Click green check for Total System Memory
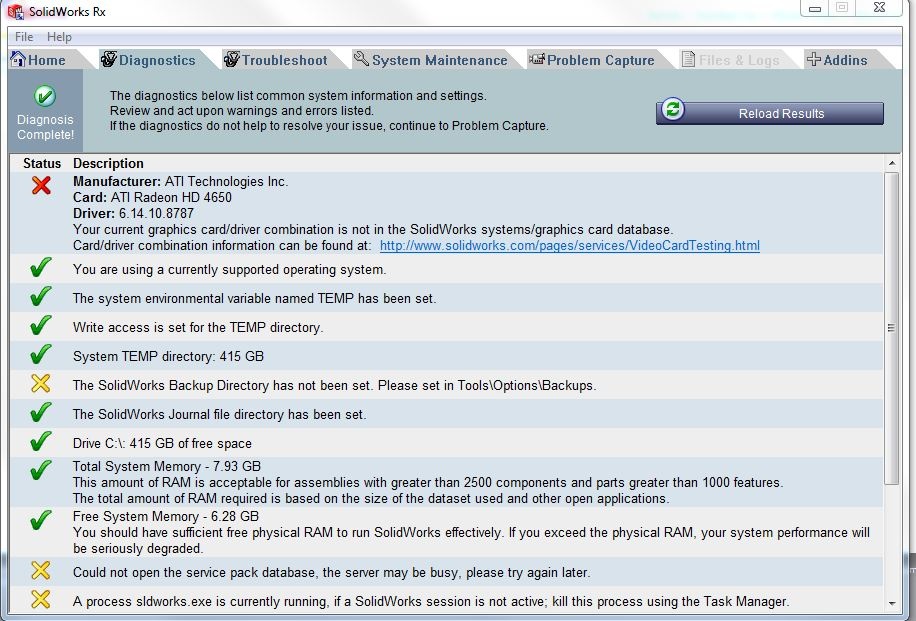The width and height of the screenshot is (916, 621). [40, 470]
